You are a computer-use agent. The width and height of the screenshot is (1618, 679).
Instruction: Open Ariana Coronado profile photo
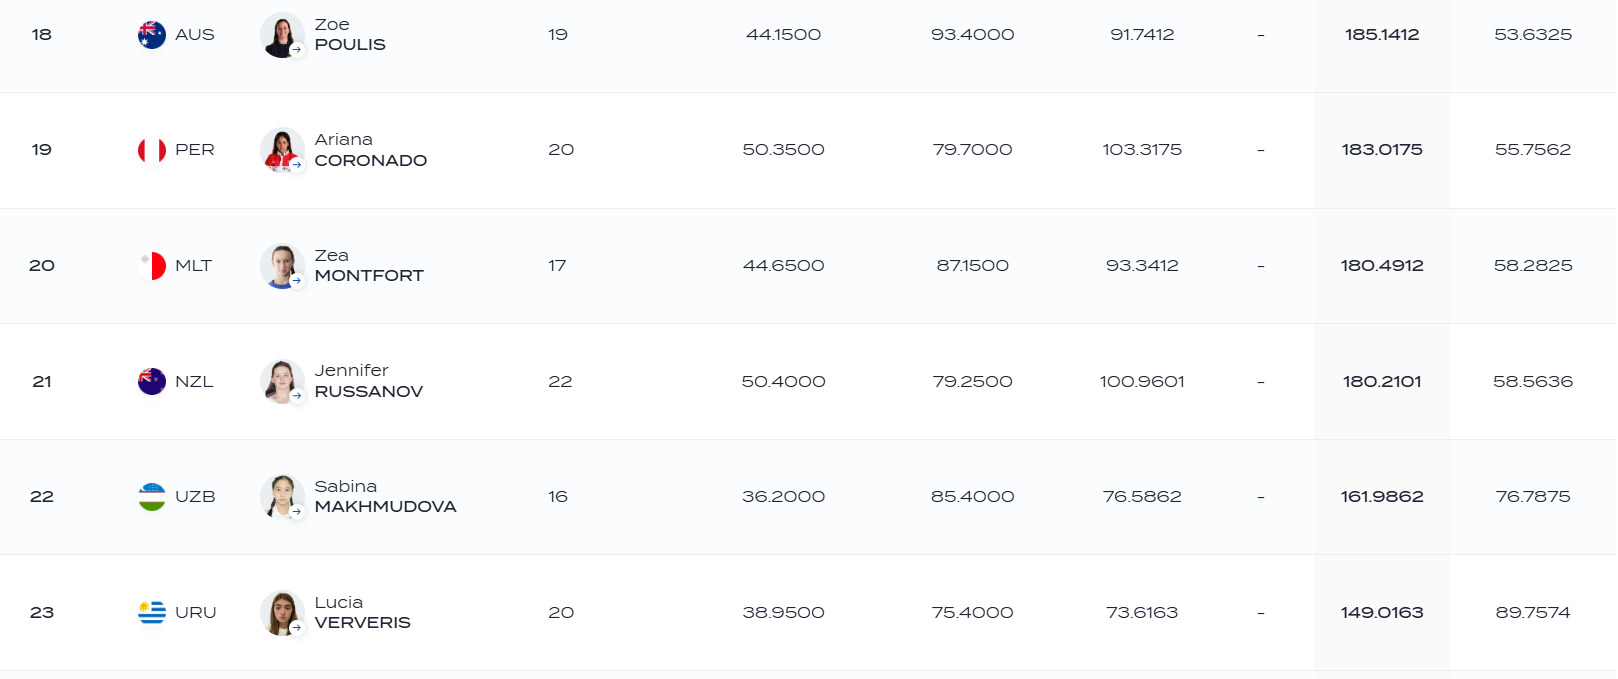282,150
